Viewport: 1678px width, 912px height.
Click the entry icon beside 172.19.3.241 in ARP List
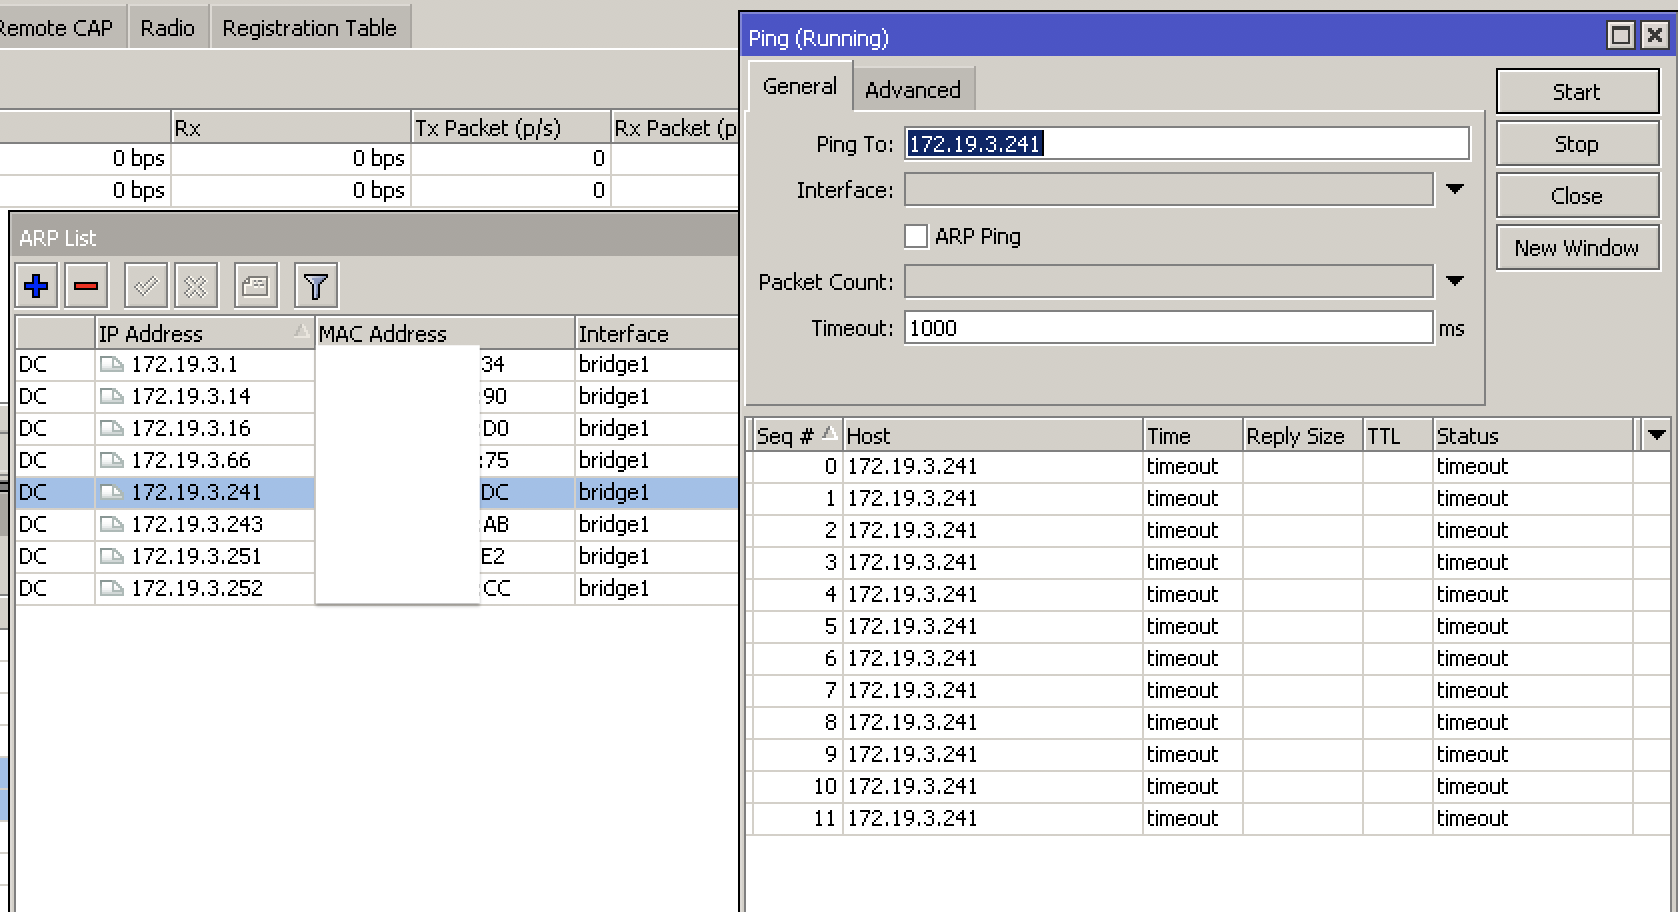[112, 492]
